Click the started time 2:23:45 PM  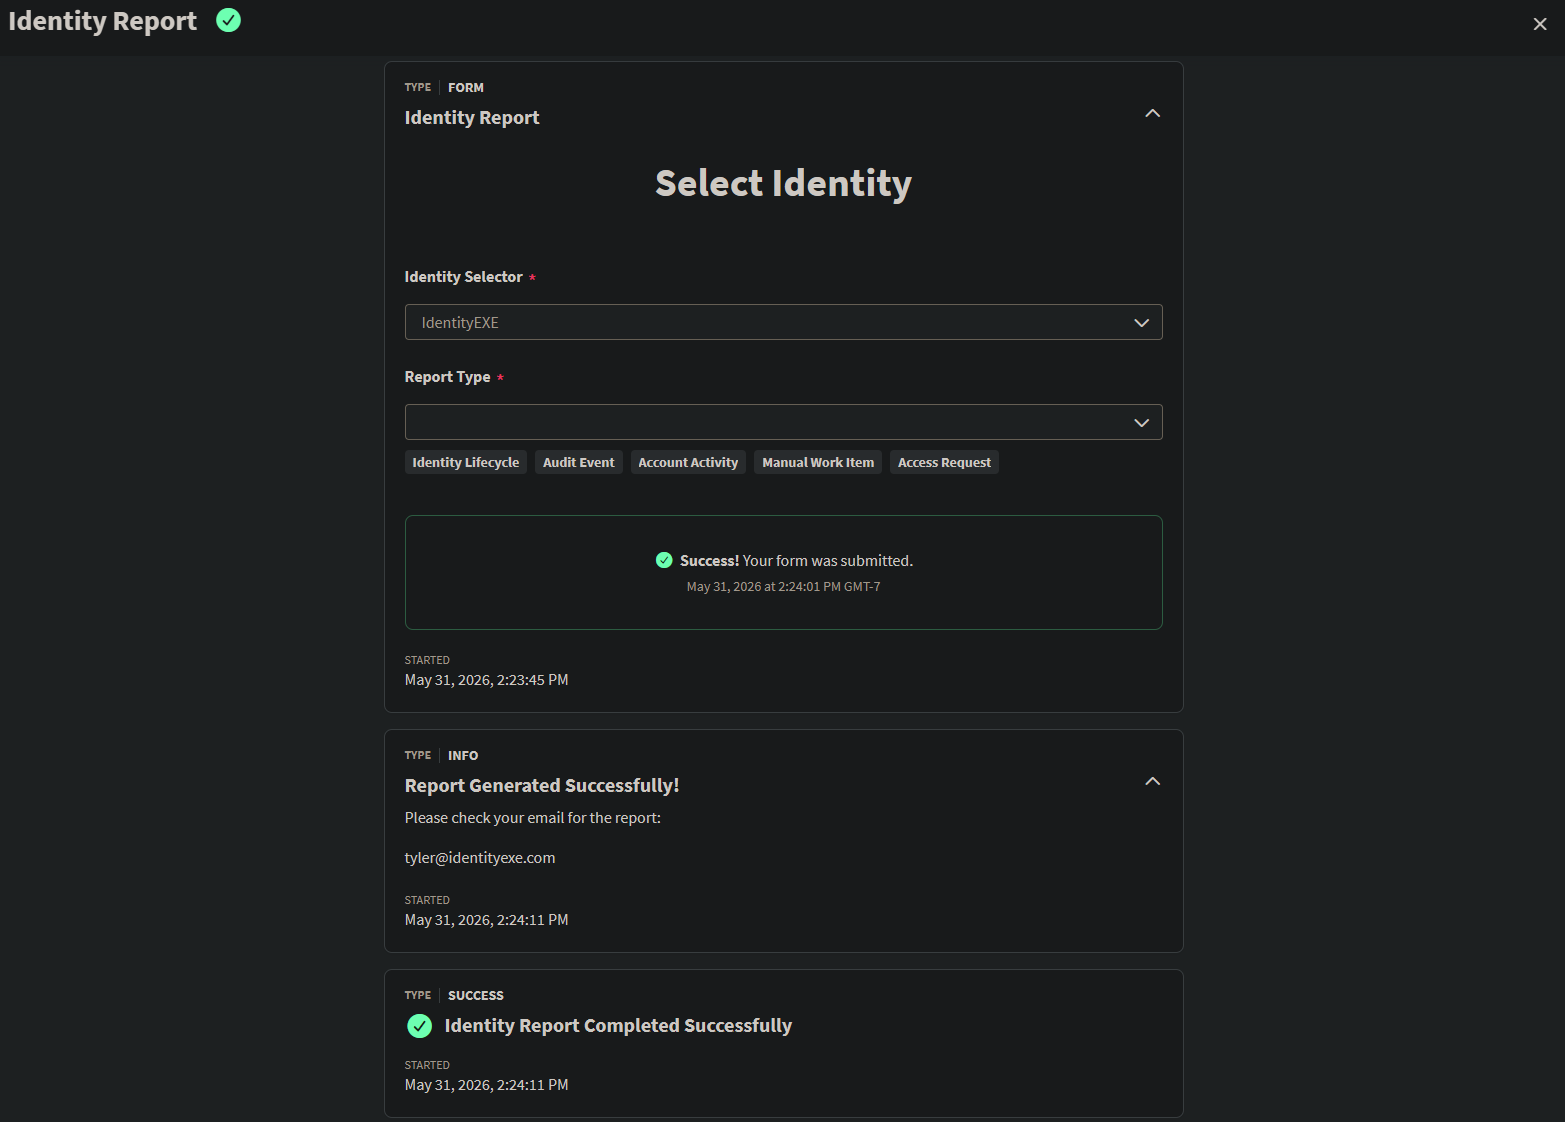click(x=487, y=680)
